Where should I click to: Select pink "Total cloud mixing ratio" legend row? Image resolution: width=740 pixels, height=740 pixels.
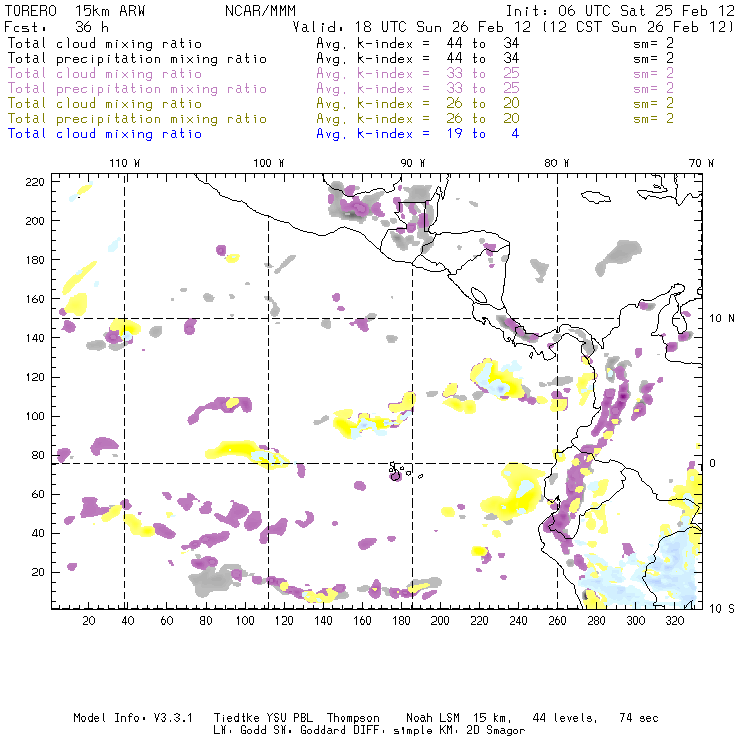(105, 74)
